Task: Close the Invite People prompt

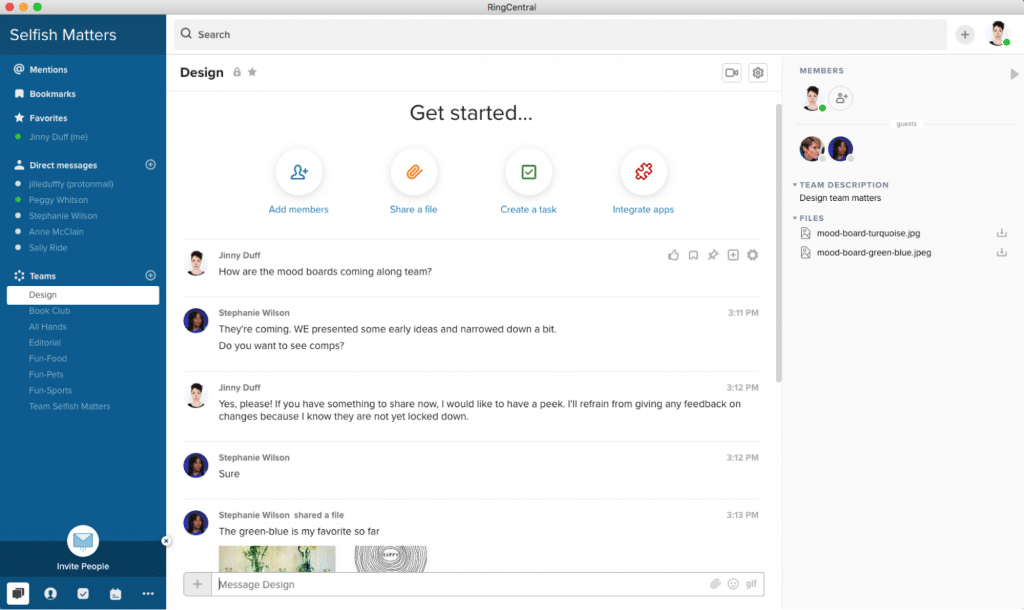Action: pos(166,541)
